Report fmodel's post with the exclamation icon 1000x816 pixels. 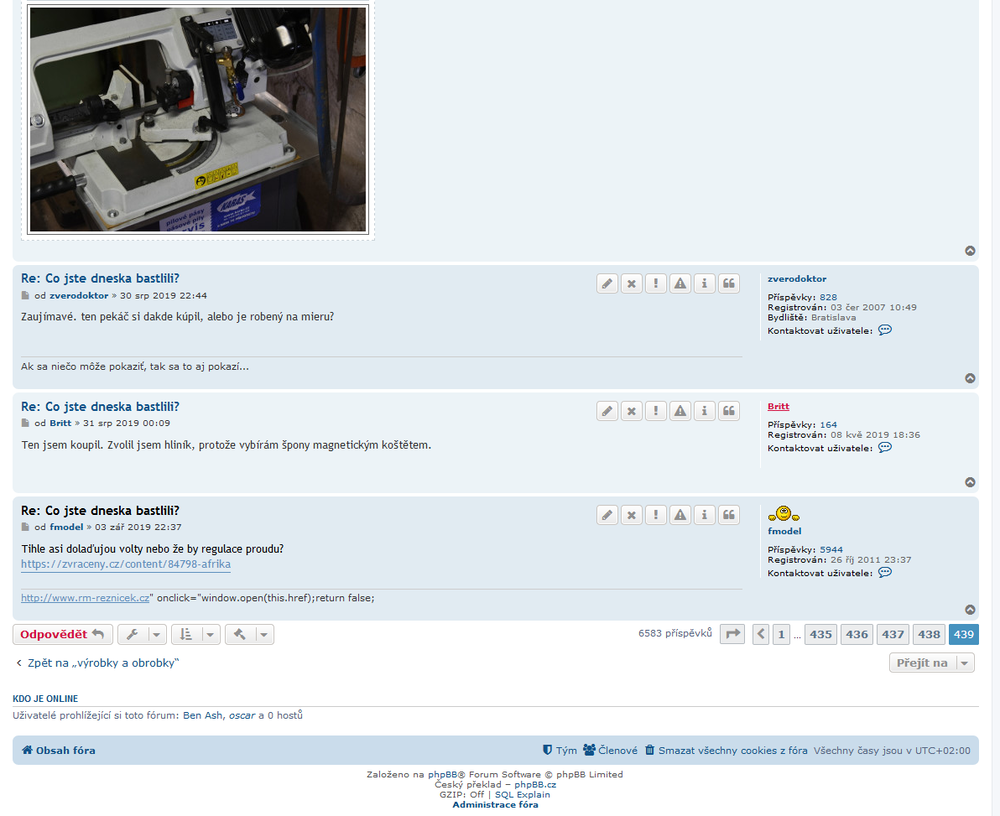tap(655, 515)
